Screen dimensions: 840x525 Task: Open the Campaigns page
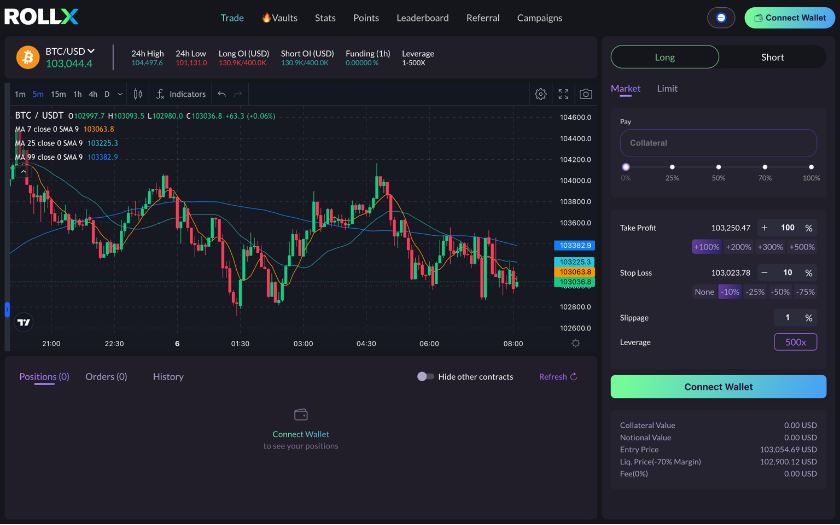coord(539,18)
